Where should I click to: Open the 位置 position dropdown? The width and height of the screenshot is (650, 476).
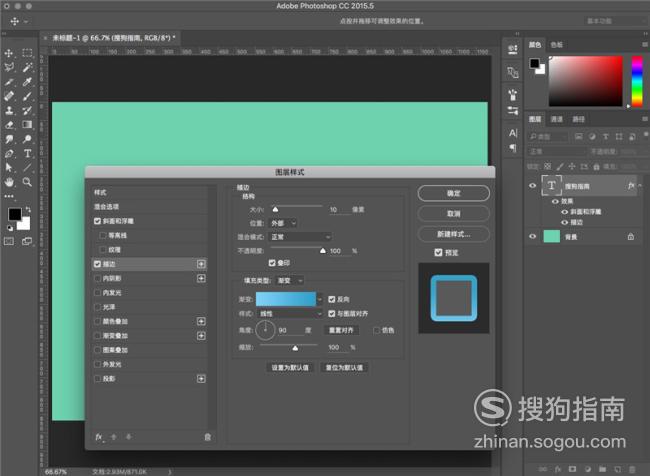(x=284, y=223)
